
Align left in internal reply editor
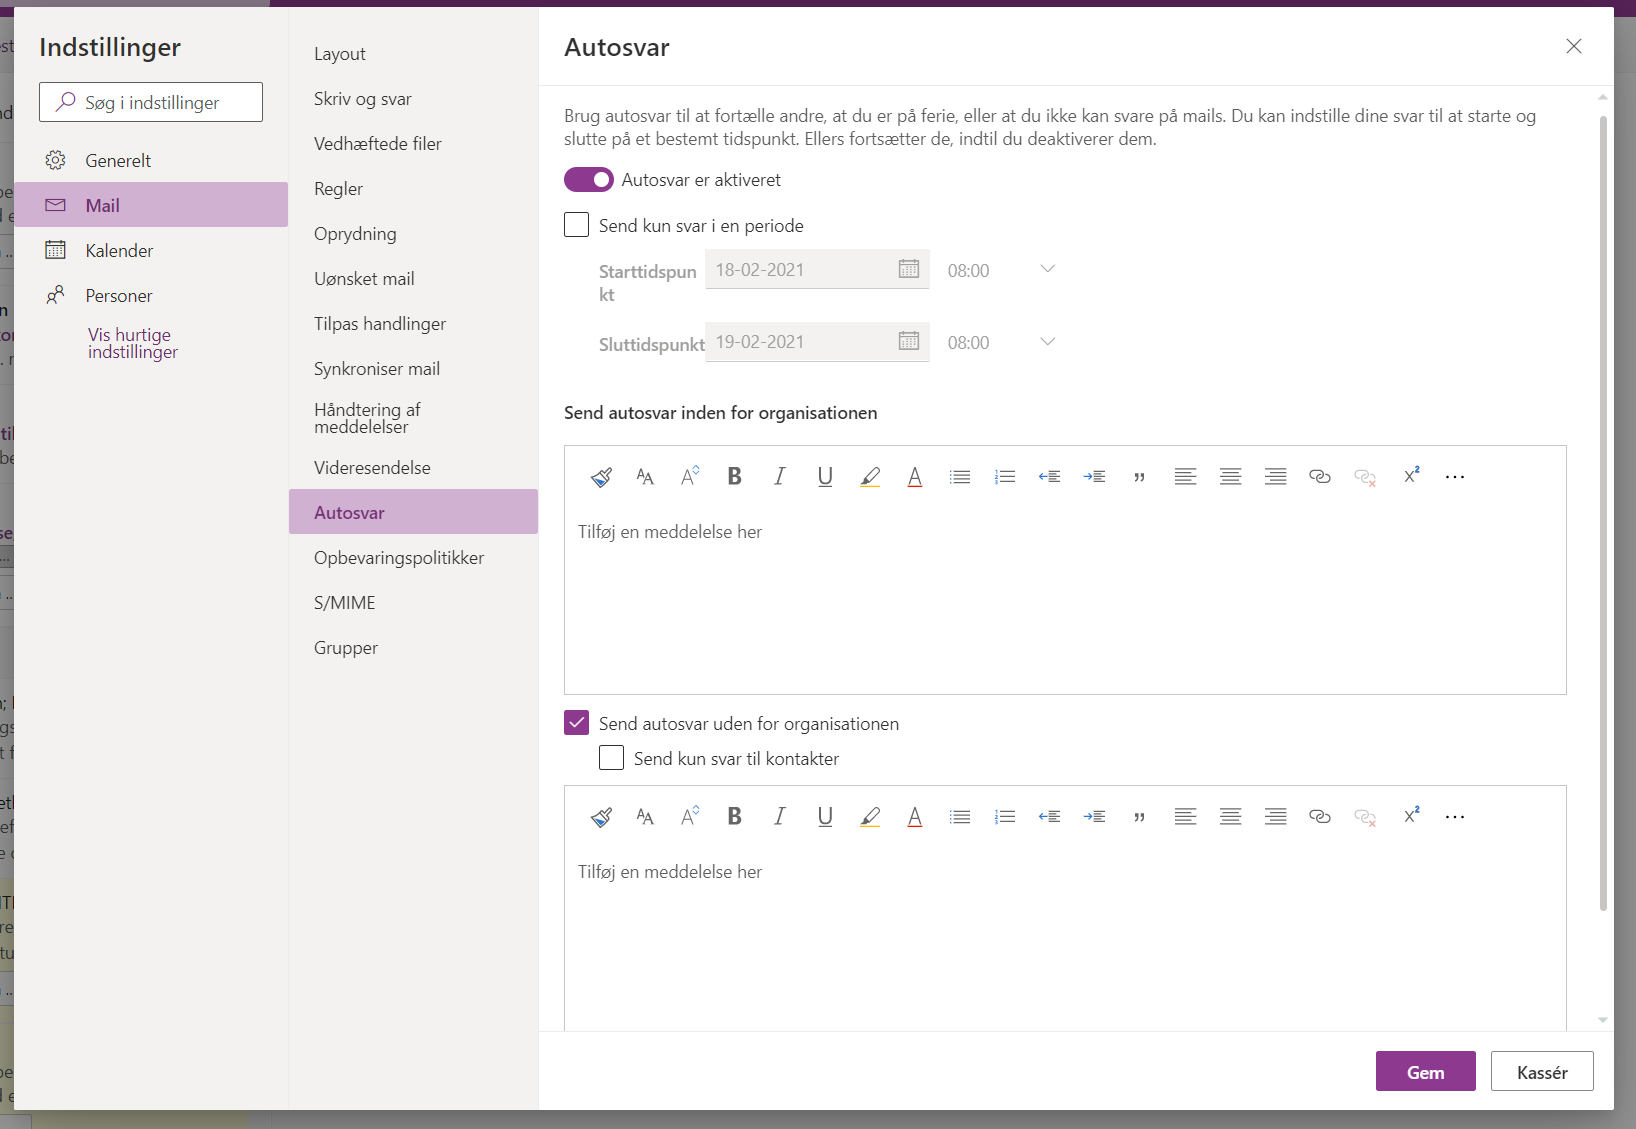[1185, 477]
